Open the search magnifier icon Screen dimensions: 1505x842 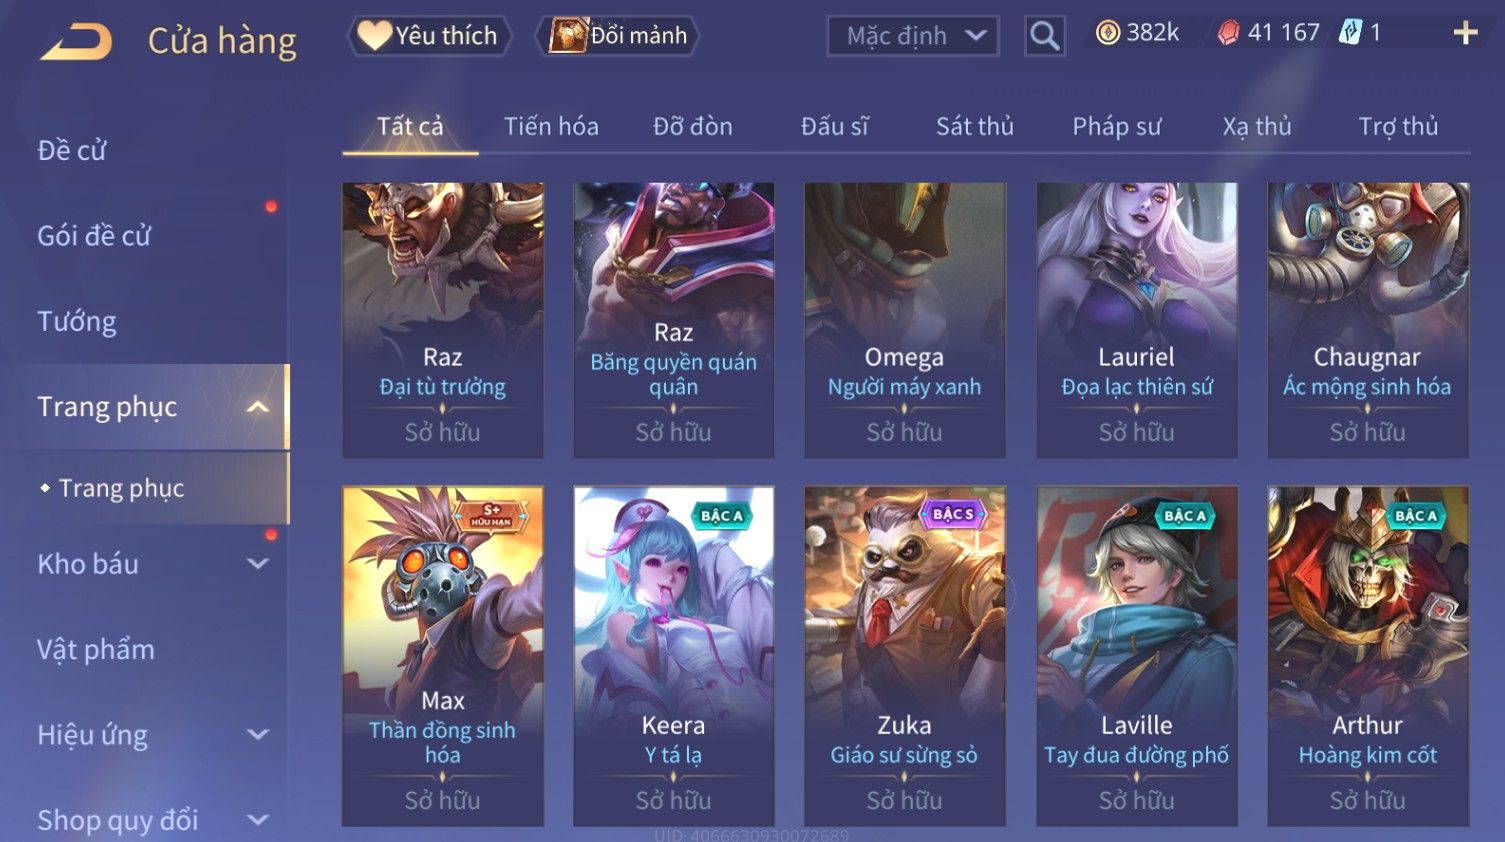click(x=1044, y=36)
